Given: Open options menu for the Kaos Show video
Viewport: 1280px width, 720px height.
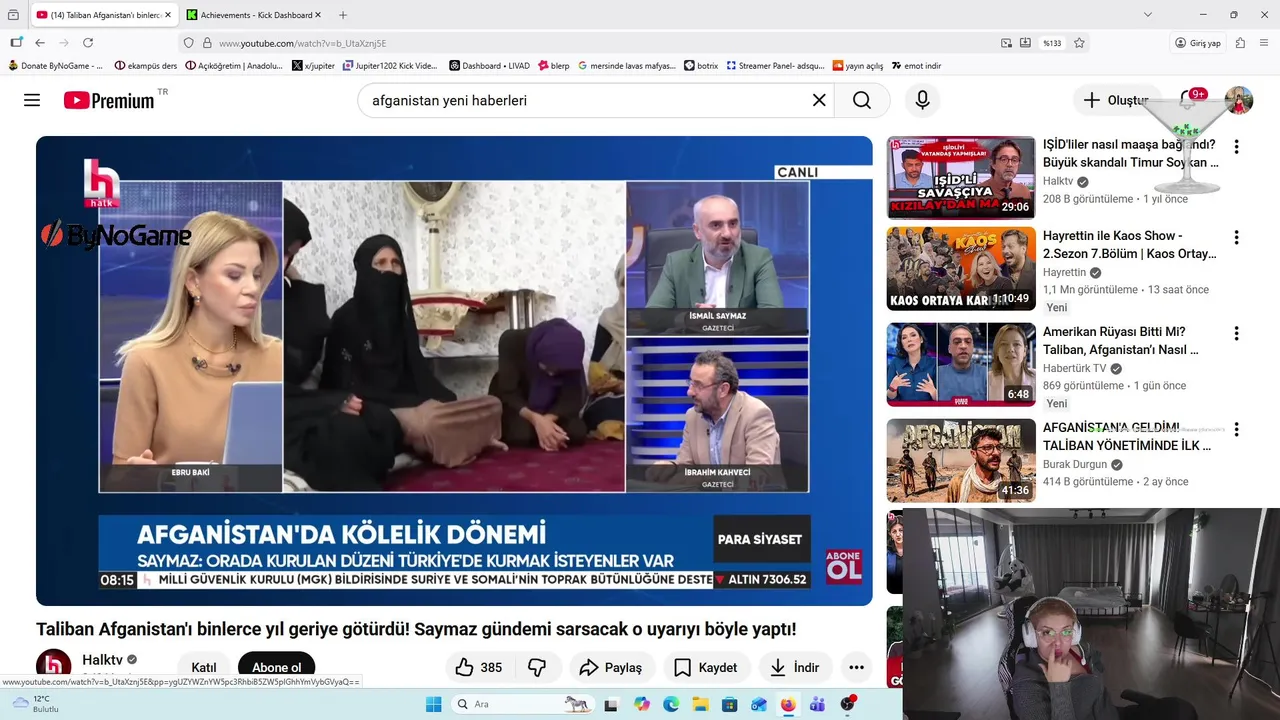Looking at the screenshot, I should [1236, 238].
